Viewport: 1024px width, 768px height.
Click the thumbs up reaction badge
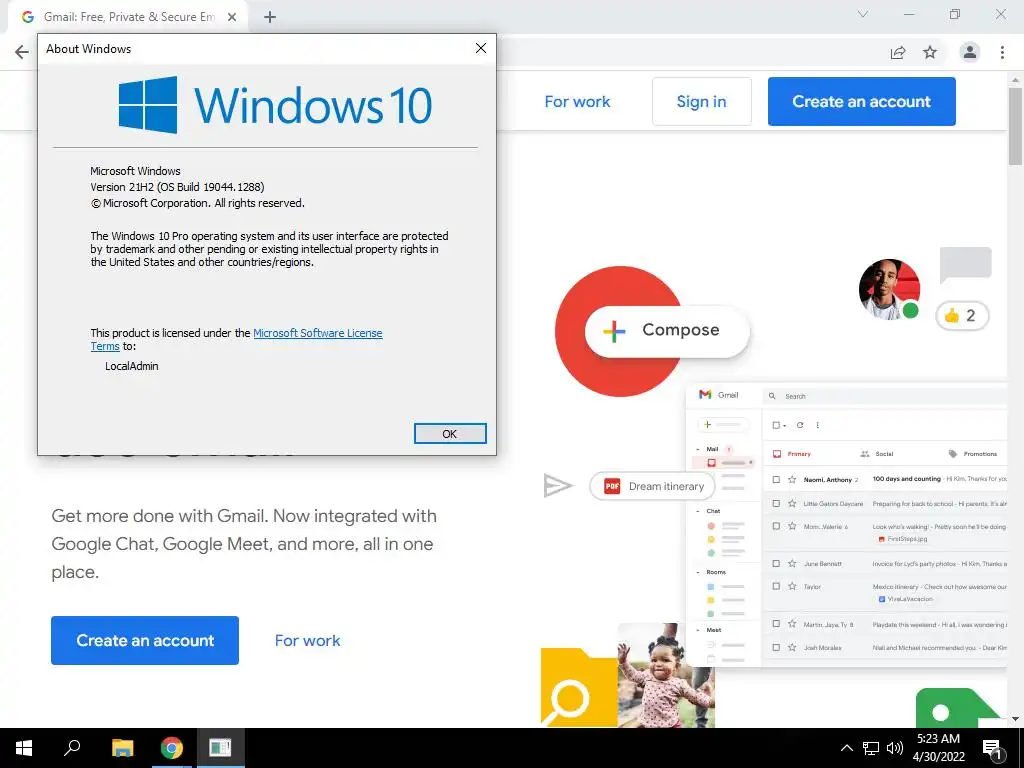click(x=961, y=316)
